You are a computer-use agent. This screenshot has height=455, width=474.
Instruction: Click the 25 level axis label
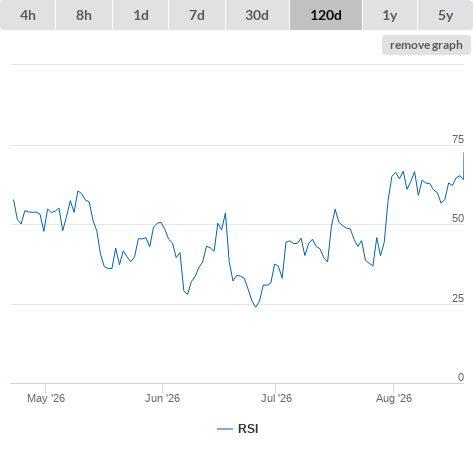point(458,298)
